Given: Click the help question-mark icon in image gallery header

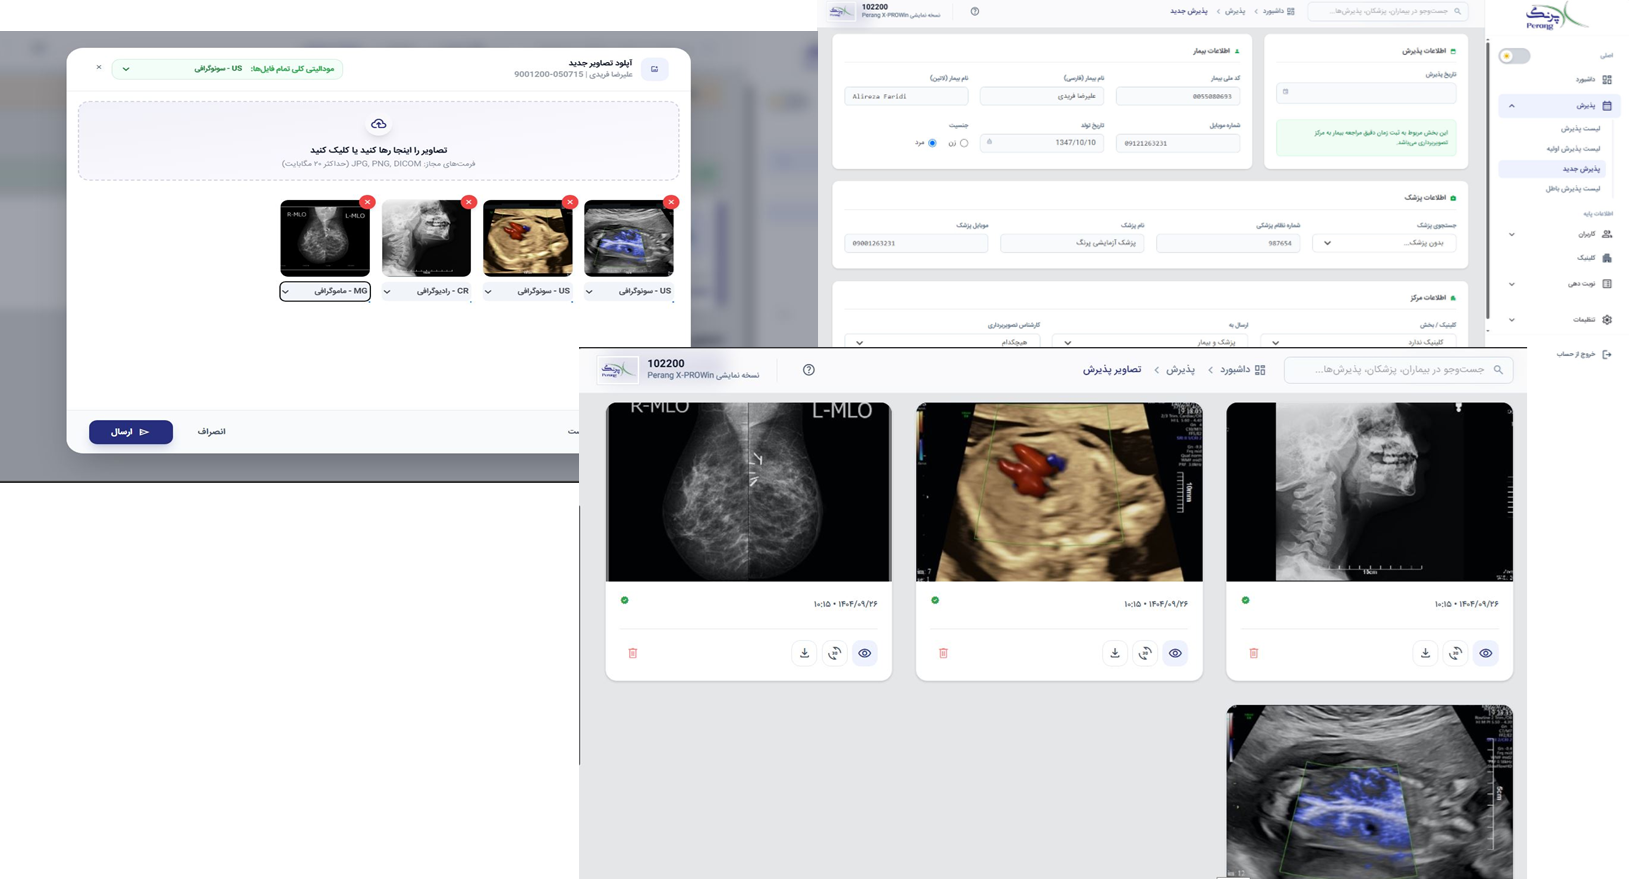Looking at the screenshot, I should [809, 370].
